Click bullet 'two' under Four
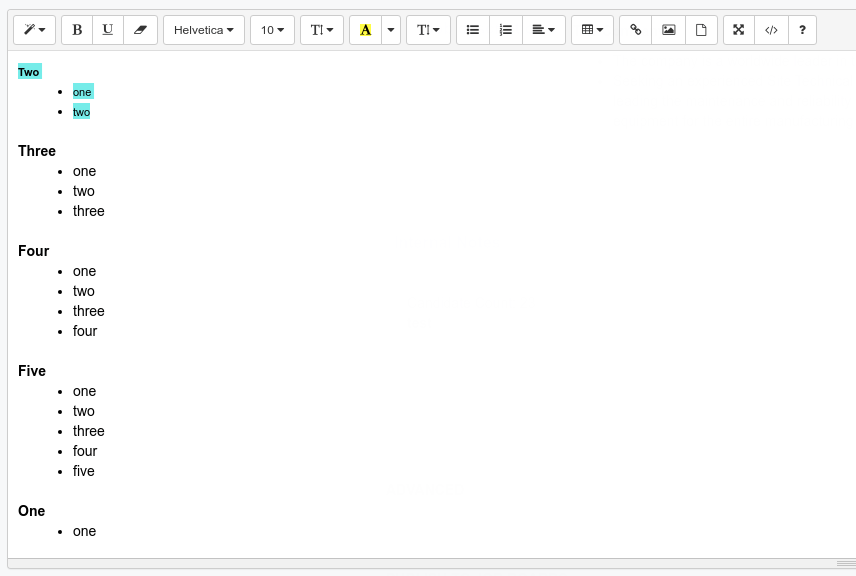The image size is (856, 576). pos(84,291)
